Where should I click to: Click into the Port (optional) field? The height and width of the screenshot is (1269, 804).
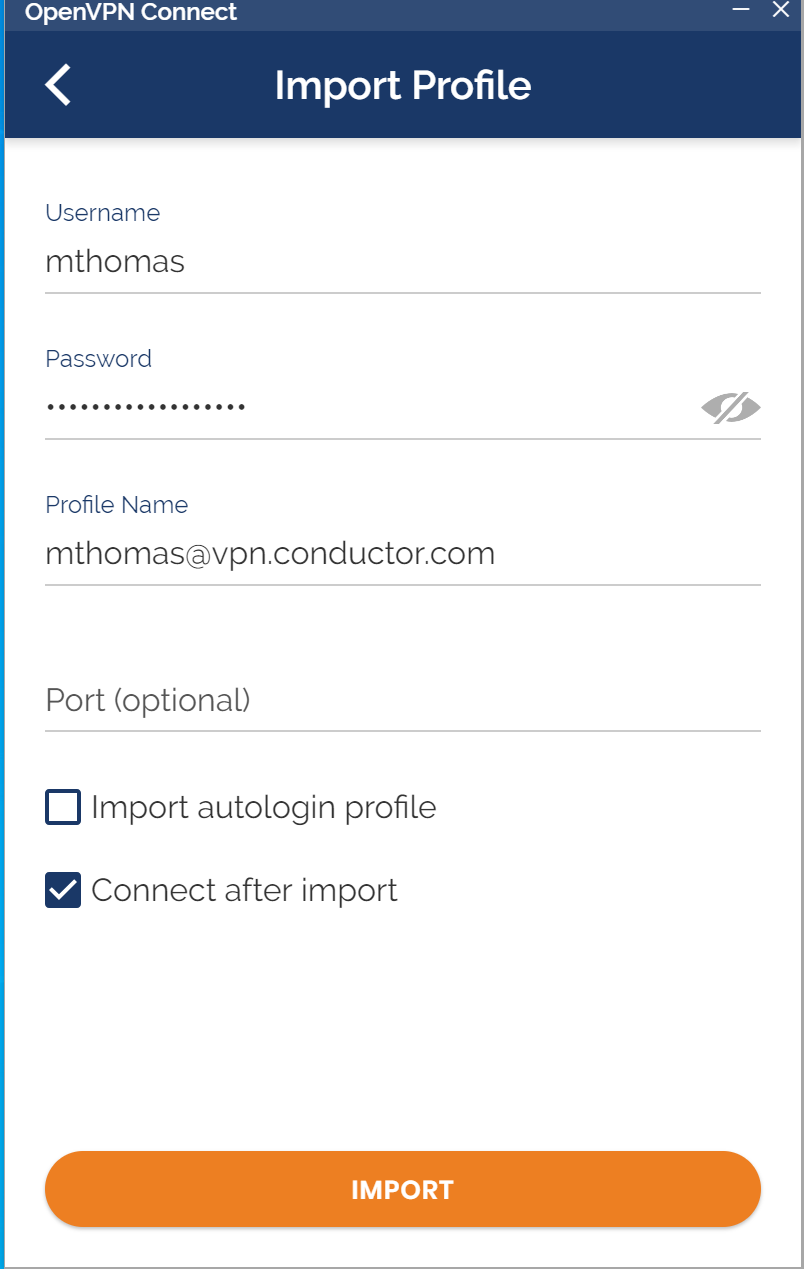(403, 700)
